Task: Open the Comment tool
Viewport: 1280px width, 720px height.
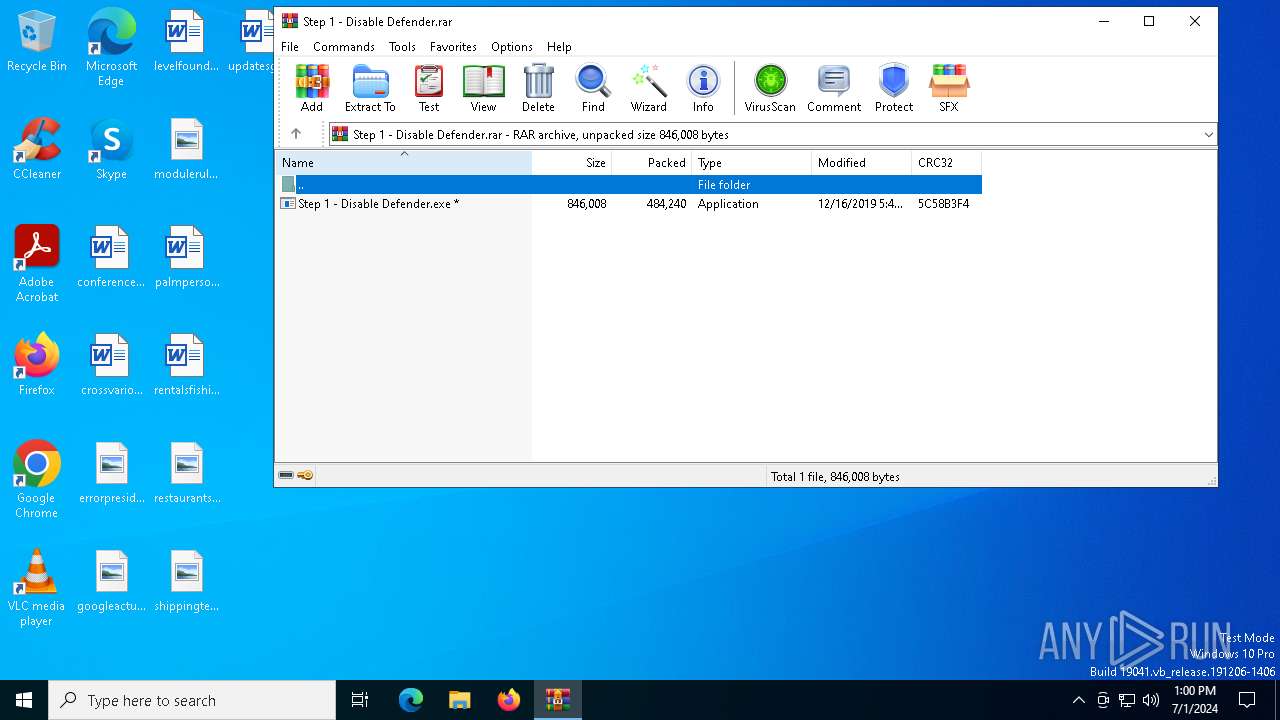Action: click(834, 88)
